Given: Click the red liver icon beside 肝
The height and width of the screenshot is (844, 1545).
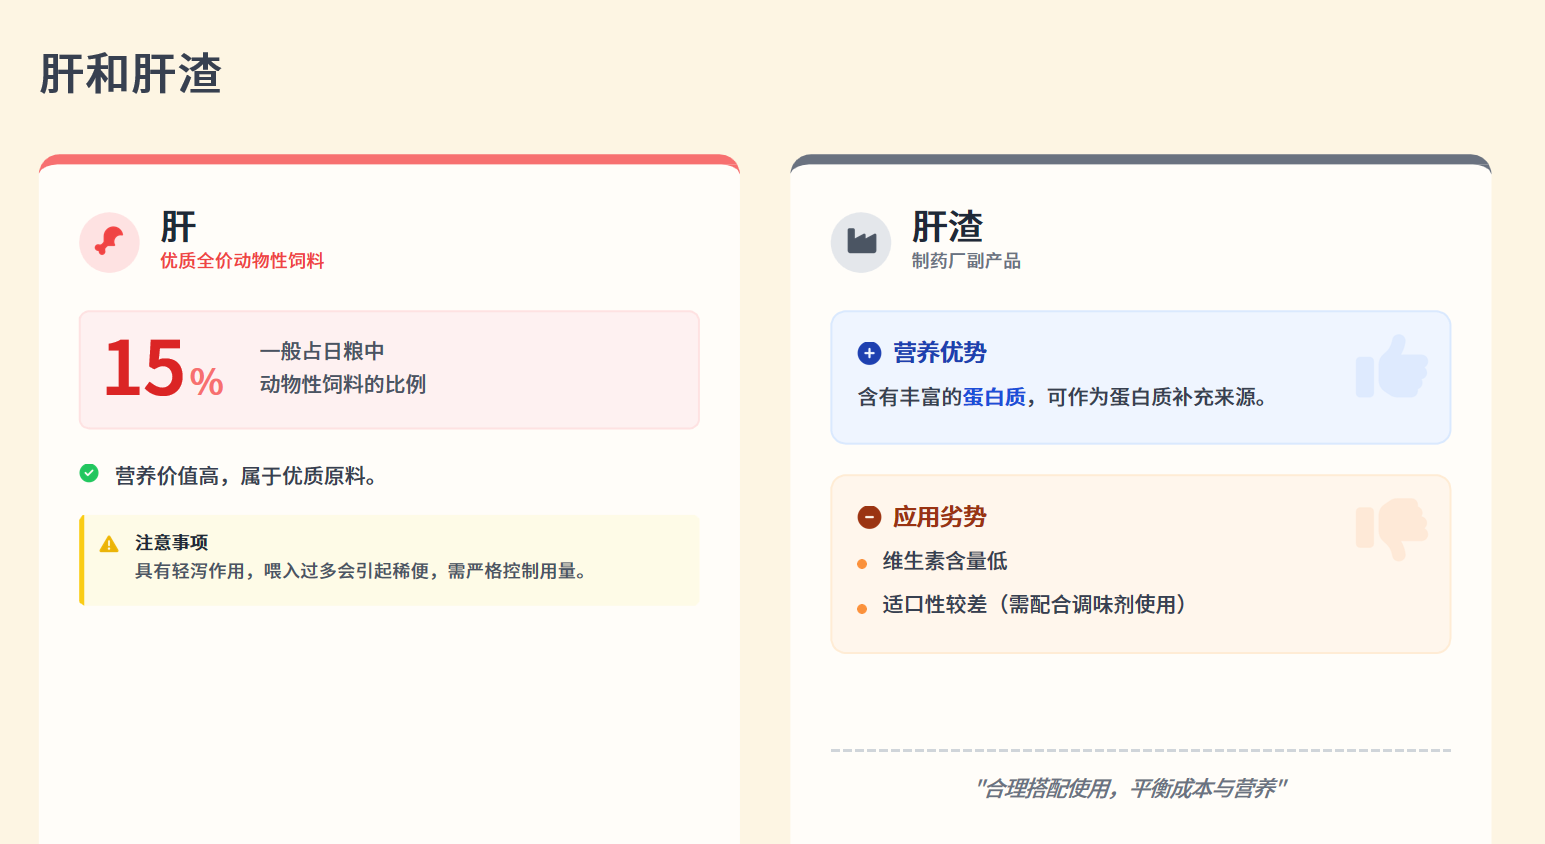Looking at the screenshot, I should click(109, 242).
